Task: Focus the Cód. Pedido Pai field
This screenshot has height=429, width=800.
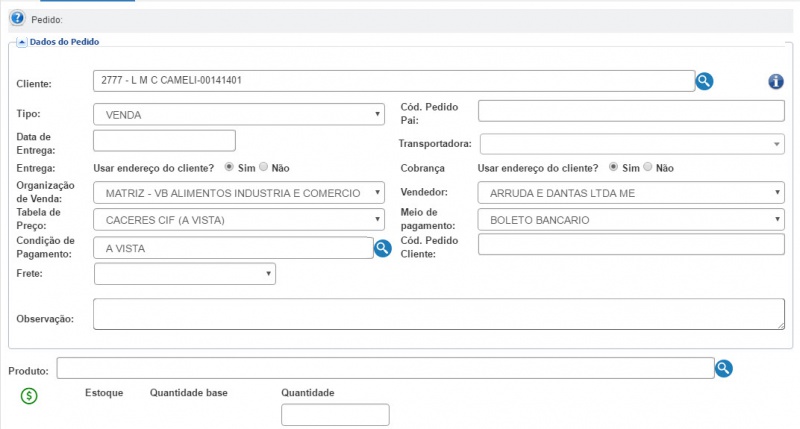Action: [631, 111]
